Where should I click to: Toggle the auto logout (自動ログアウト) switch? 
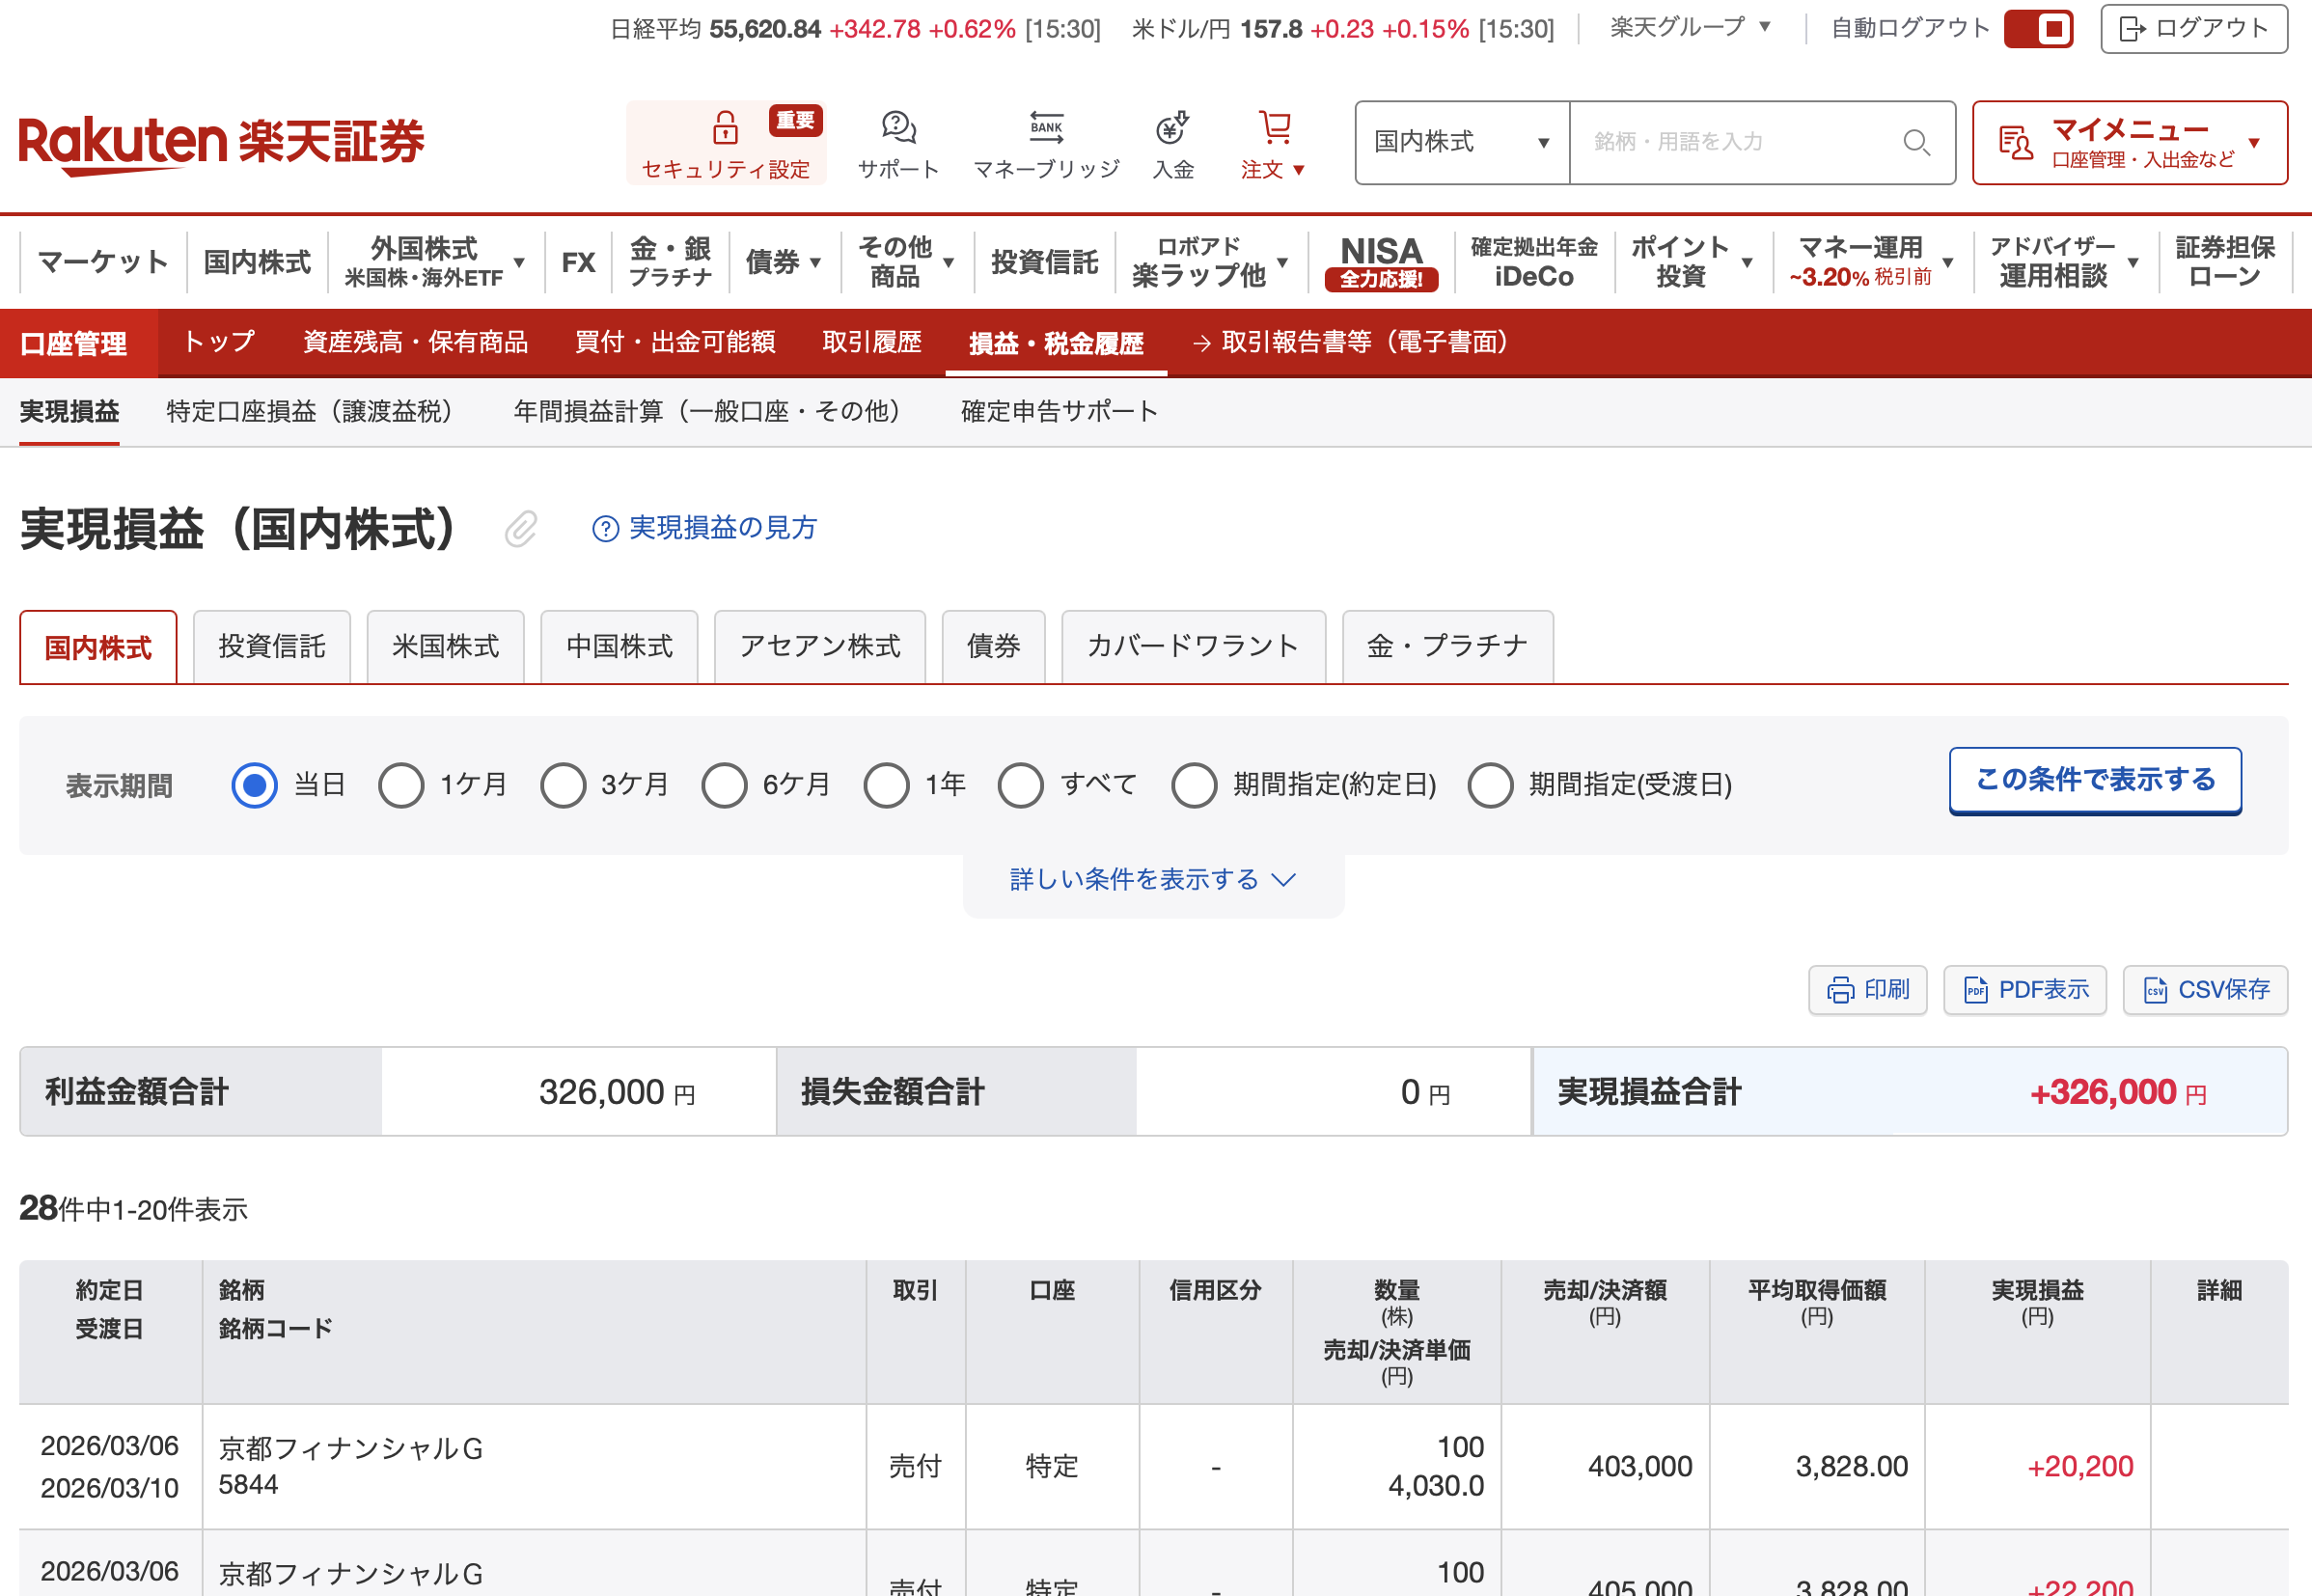pyautogui.click(x=2038, y=28)
